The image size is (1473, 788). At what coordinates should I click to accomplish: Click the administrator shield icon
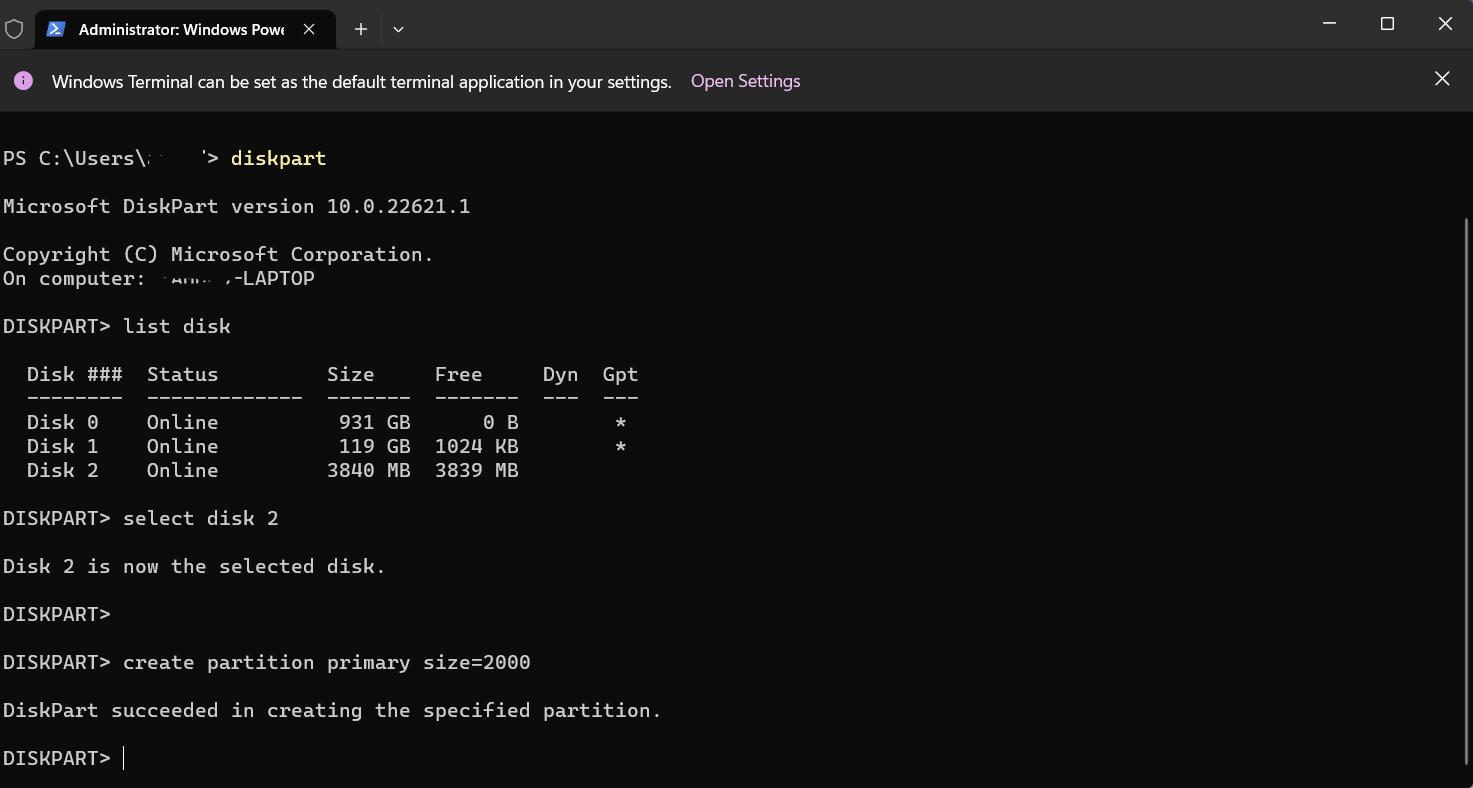(14, 30)
